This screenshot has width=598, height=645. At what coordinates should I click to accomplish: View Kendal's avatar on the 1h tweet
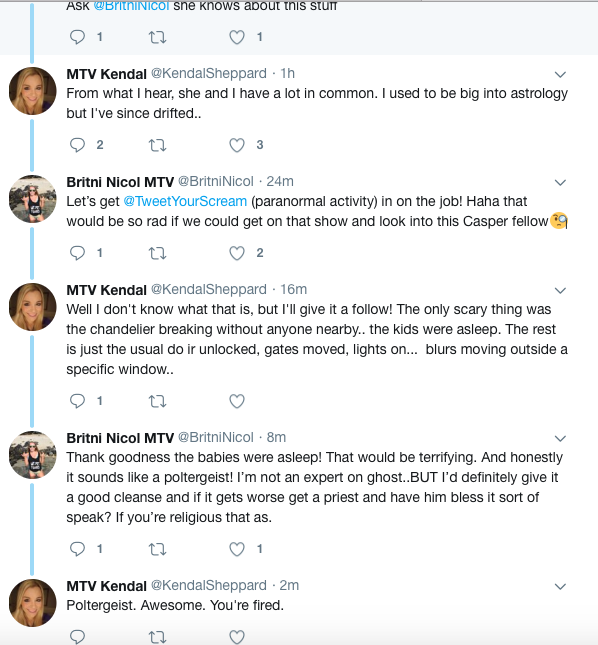[32, 91]
